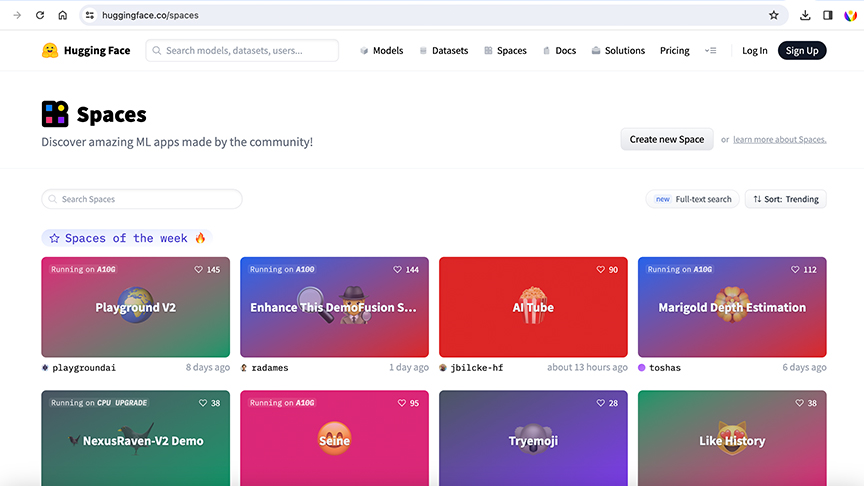Like the Tryemoji space heart

pos(601,403)
